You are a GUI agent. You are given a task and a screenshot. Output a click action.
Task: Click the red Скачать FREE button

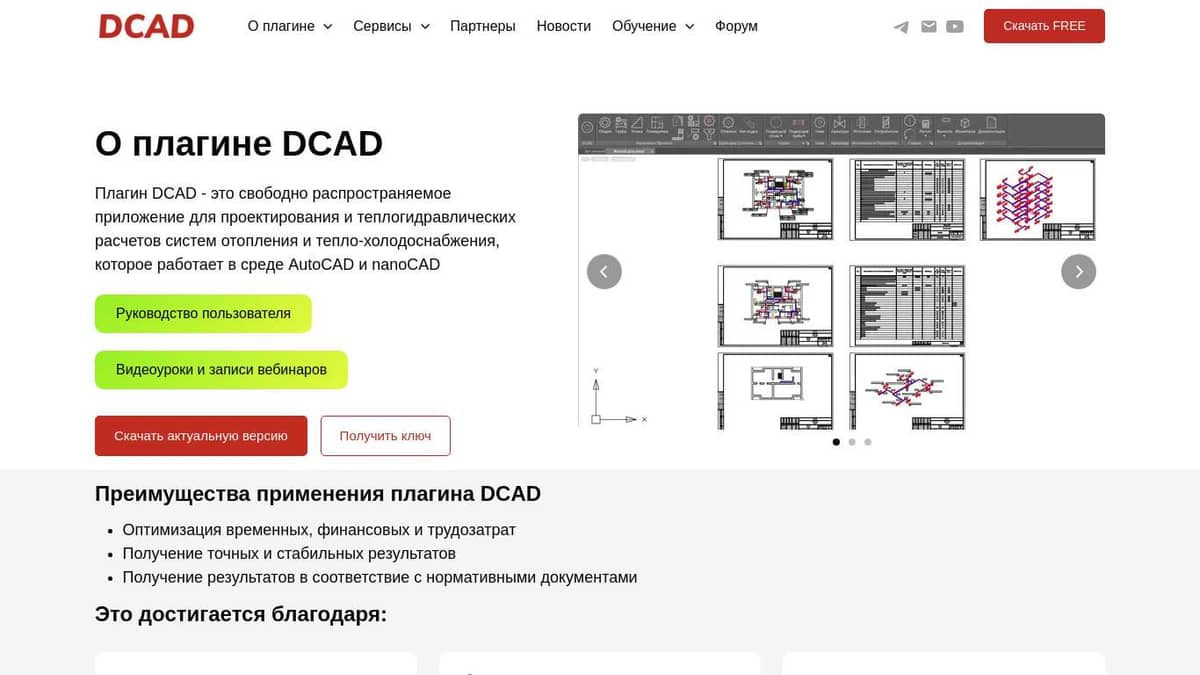[x=1044, y=26]
